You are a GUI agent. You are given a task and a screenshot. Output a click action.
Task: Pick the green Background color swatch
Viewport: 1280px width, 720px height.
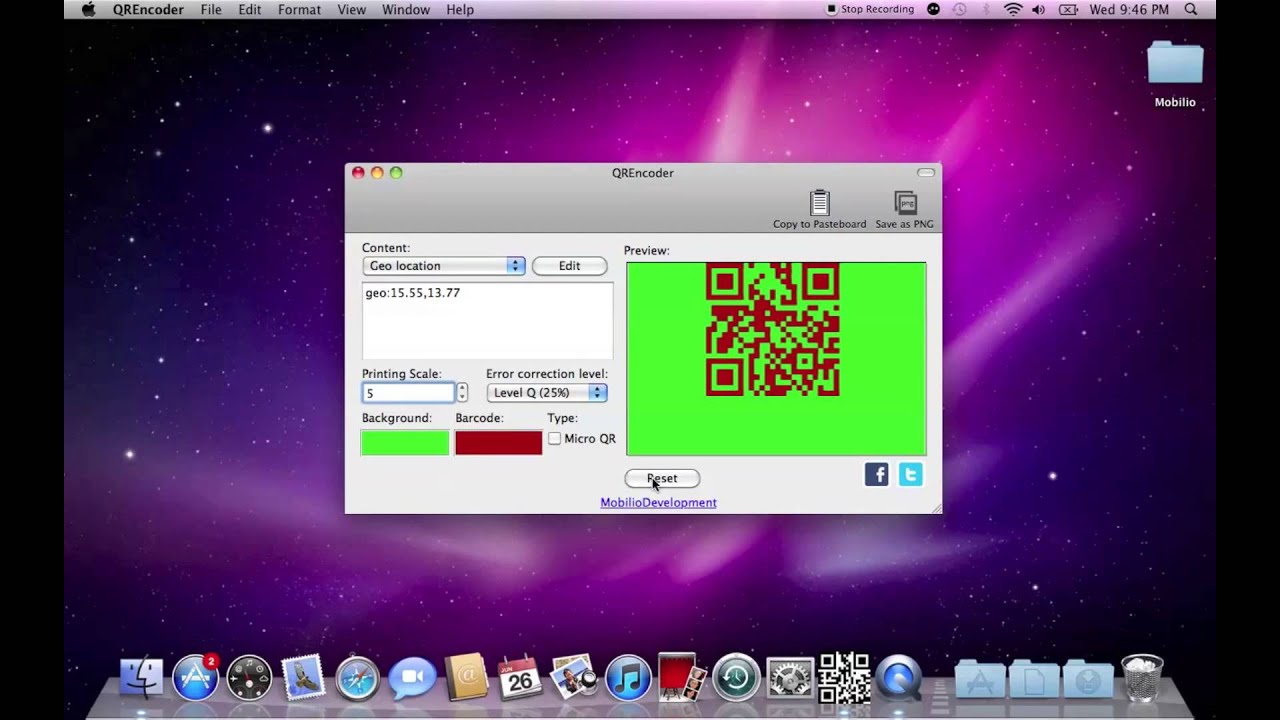coord(405,442)
